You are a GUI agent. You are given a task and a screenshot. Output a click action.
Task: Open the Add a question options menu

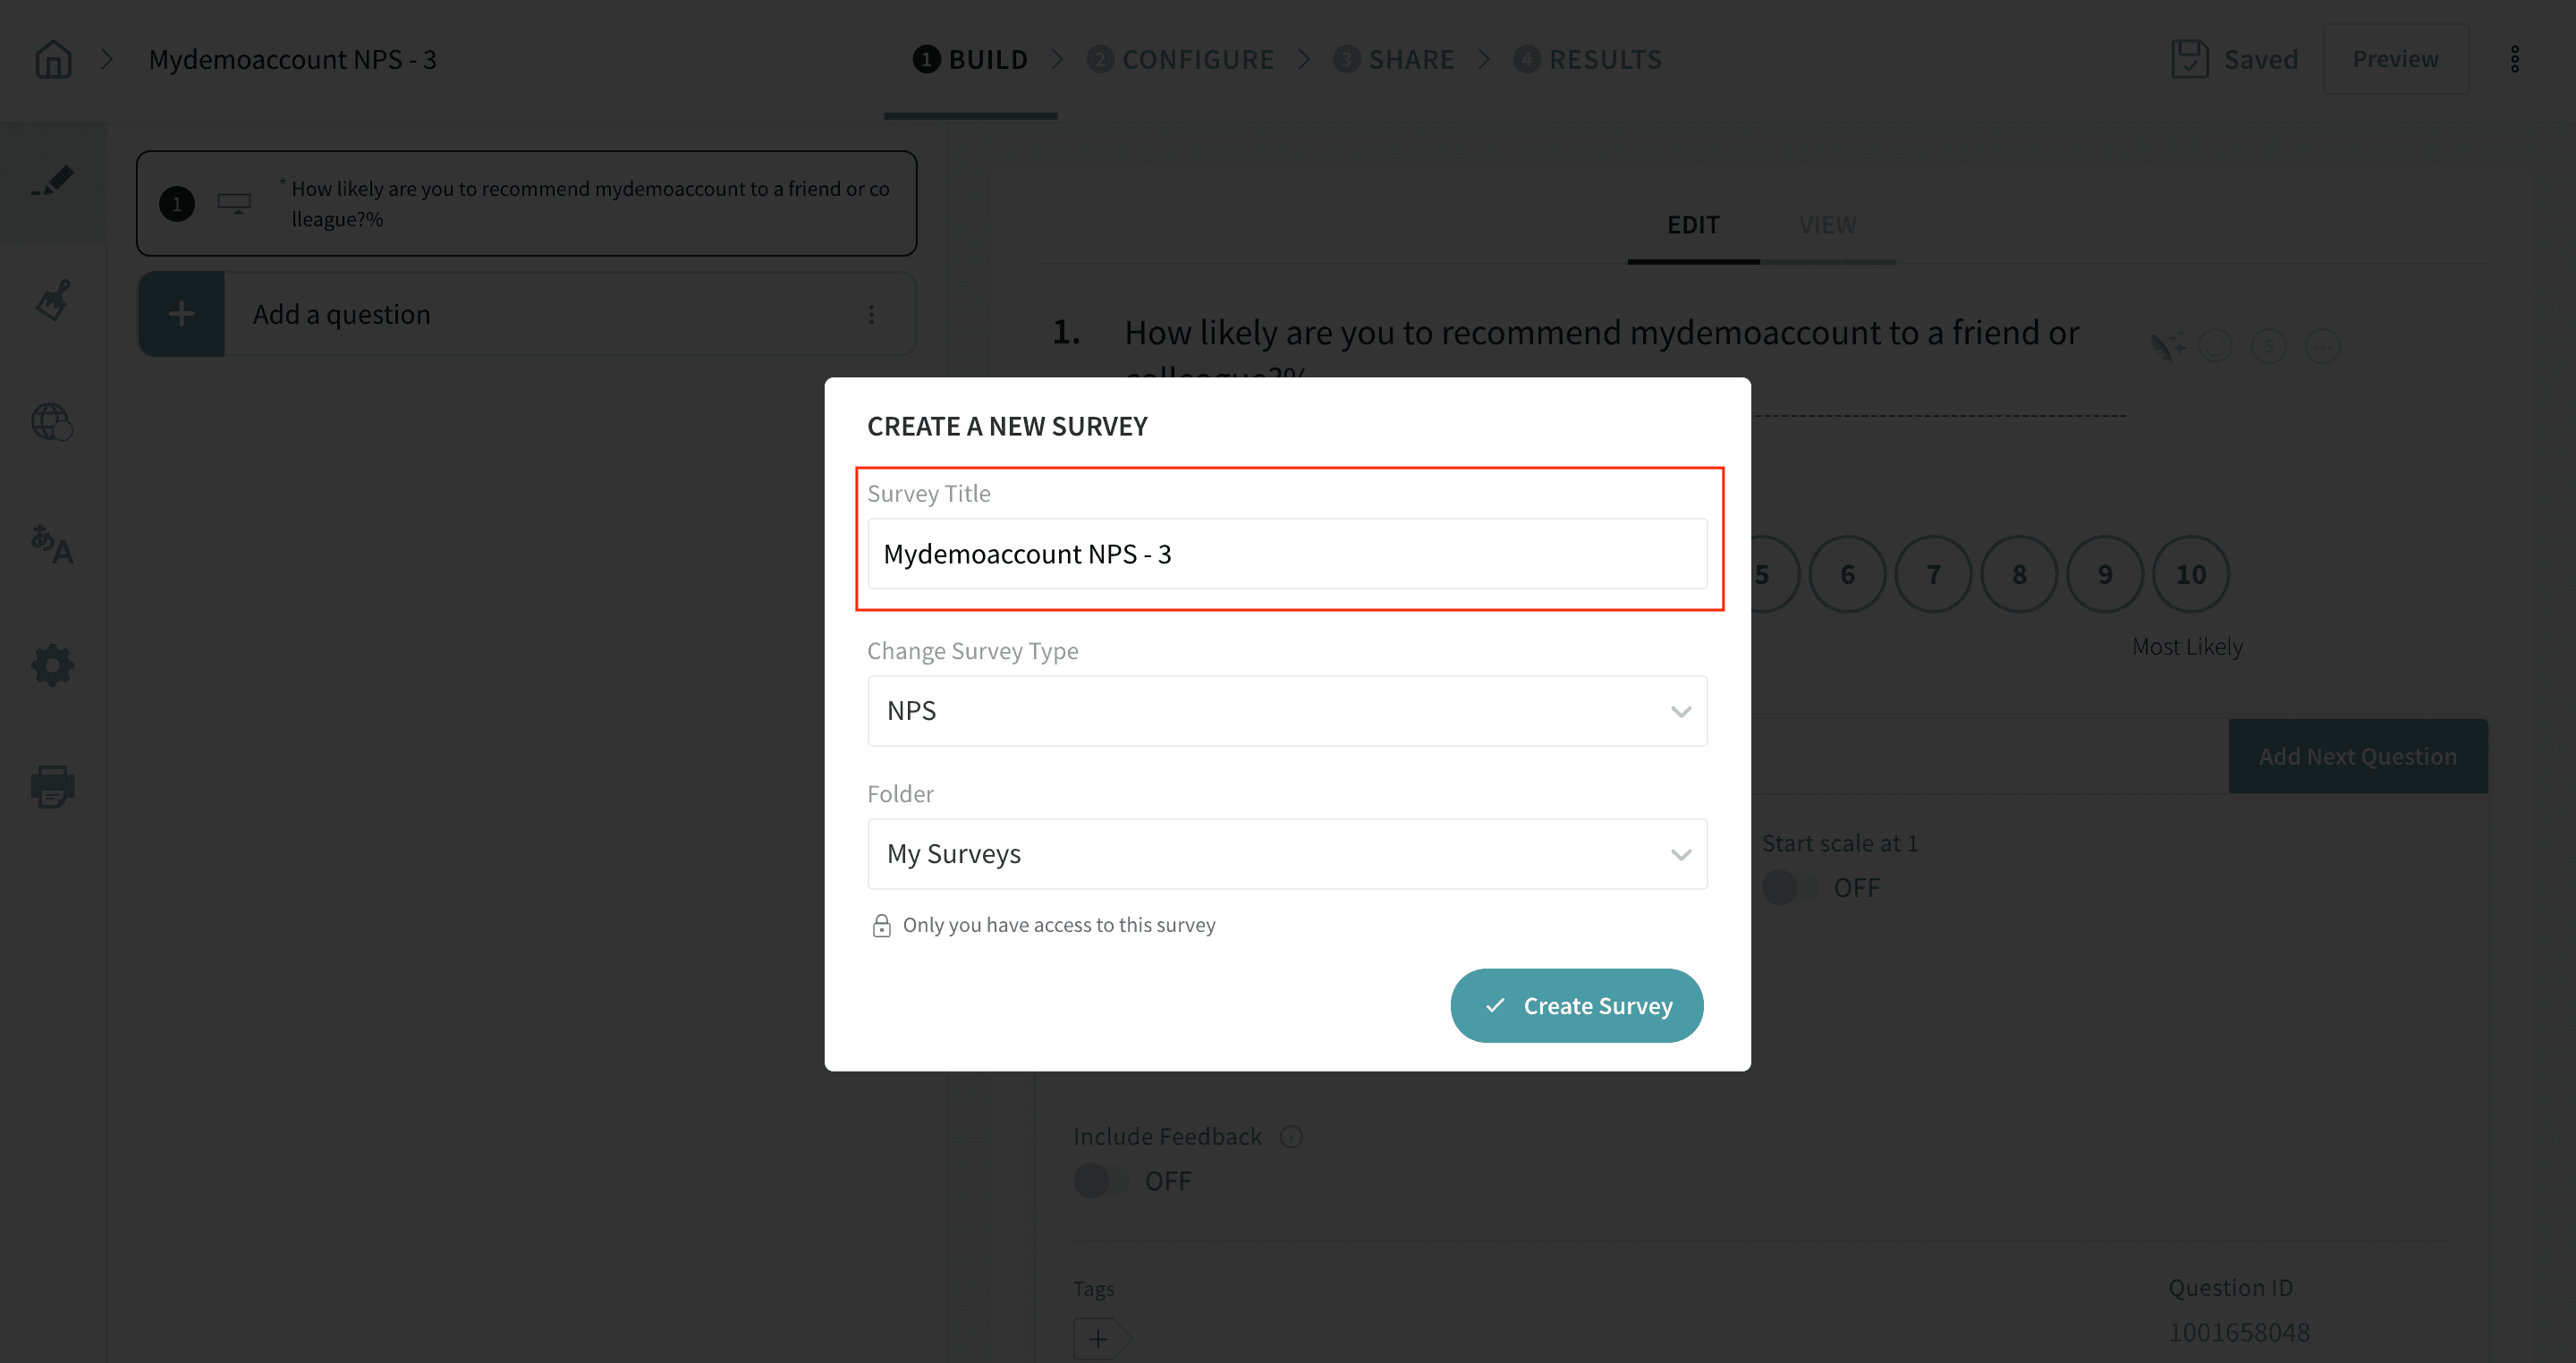pos(872,314)
